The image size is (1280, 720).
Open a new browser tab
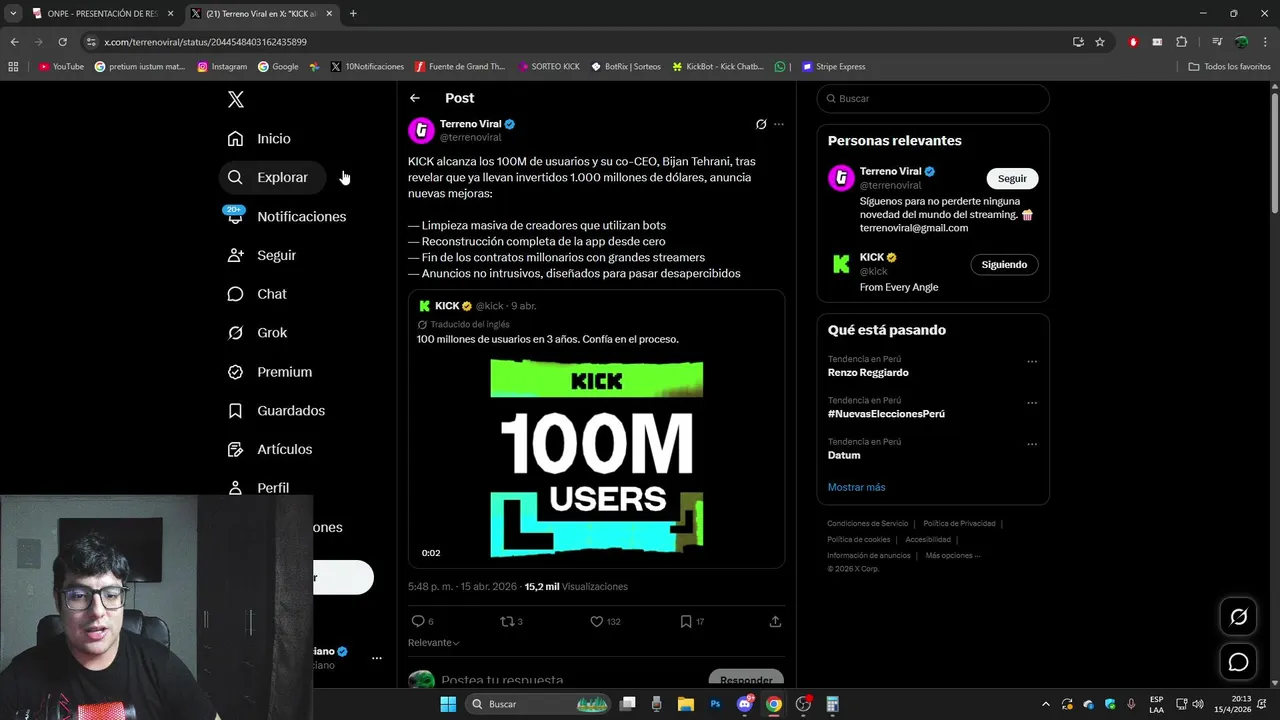point(353,14)
